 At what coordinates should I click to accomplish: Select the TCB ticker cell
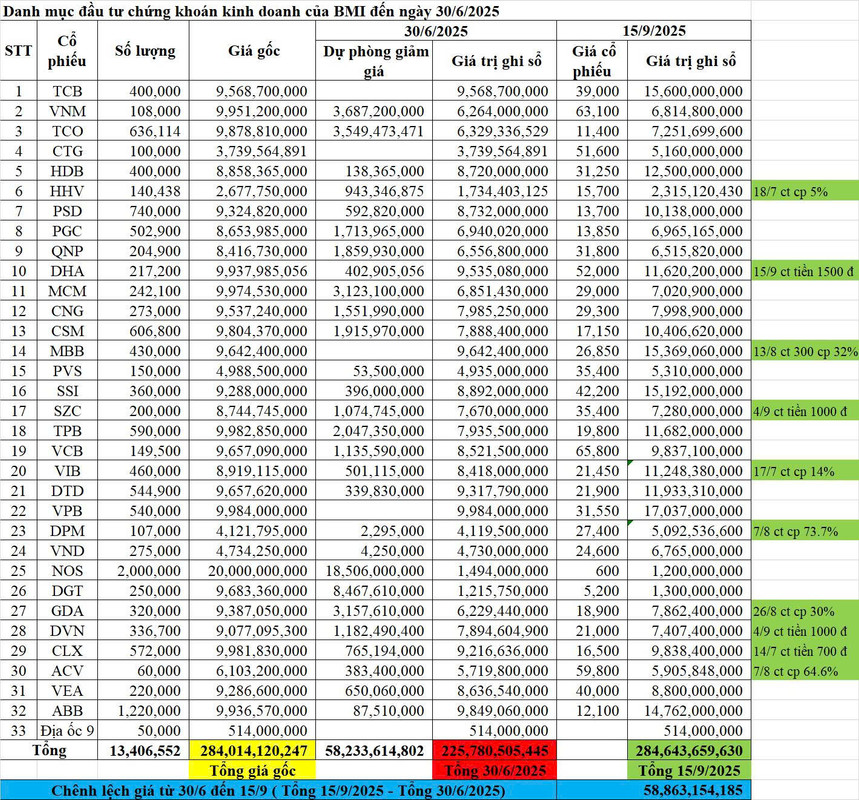coord(67,91)
